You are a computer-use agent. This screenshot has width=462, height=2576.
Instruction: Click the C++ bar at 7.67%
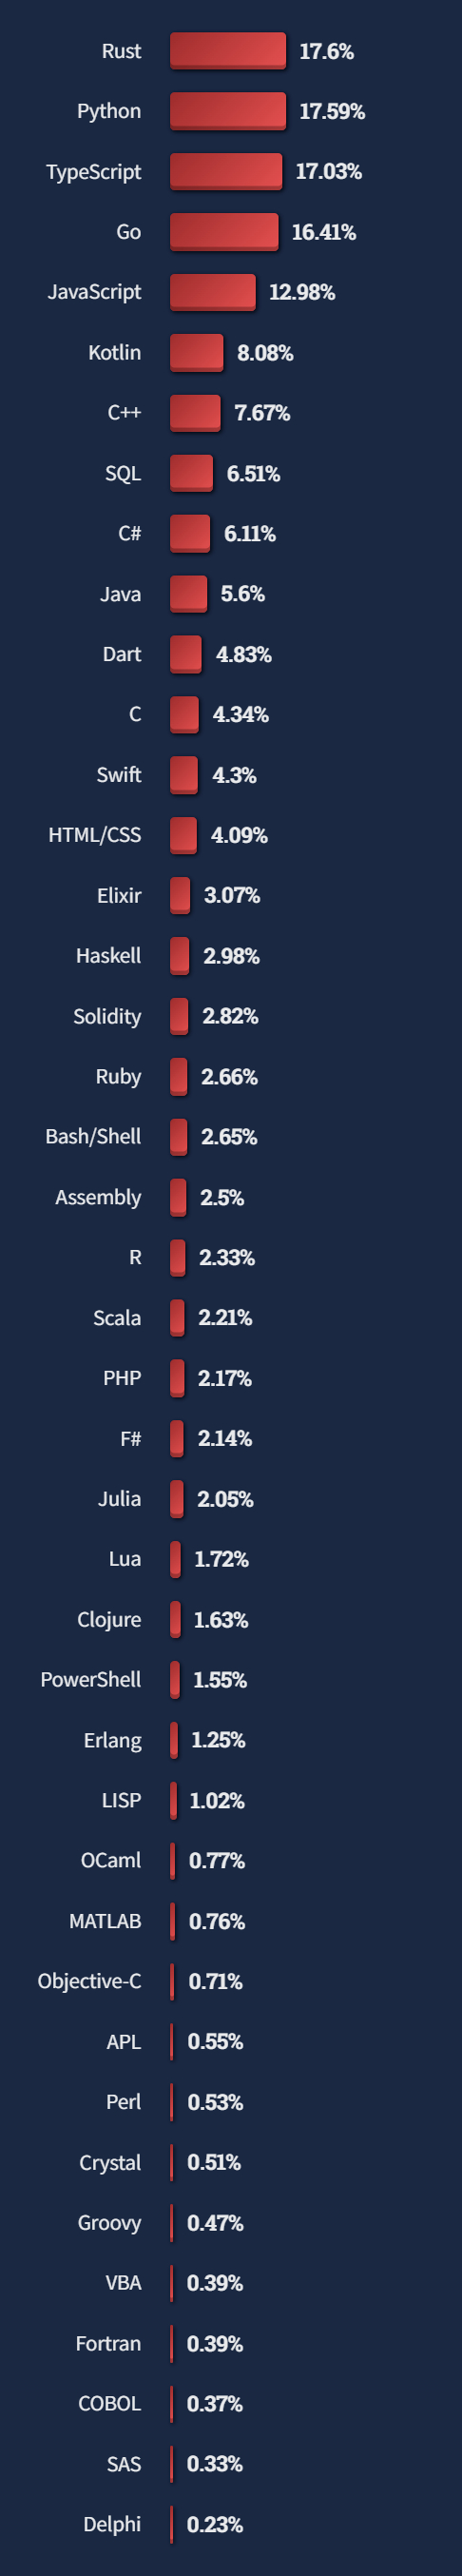coord(195,413)
